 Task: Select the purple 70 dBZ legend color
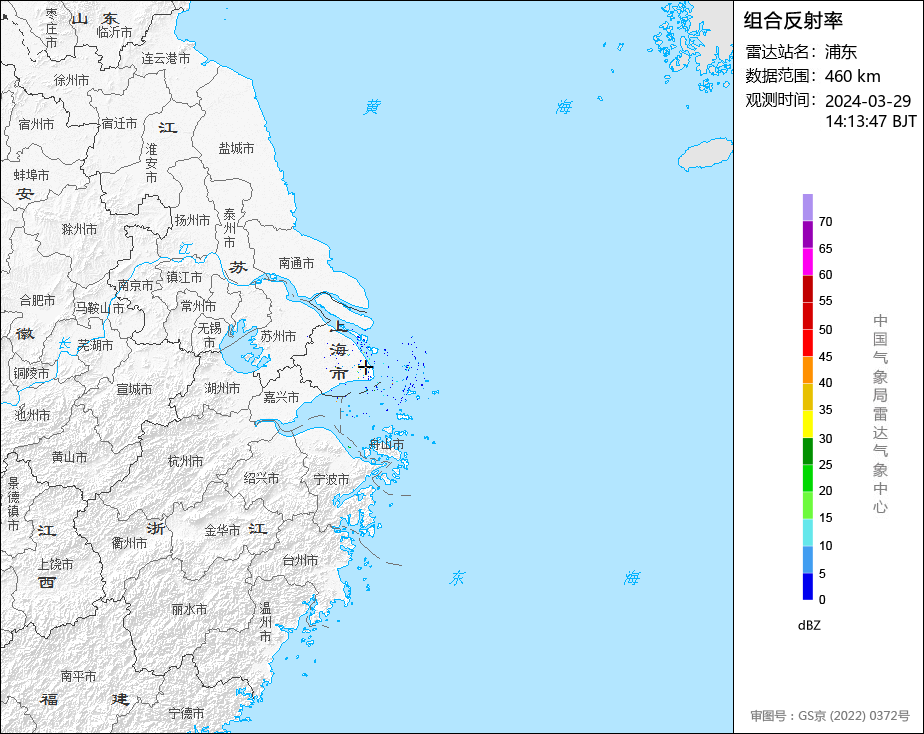coord(807,207)
